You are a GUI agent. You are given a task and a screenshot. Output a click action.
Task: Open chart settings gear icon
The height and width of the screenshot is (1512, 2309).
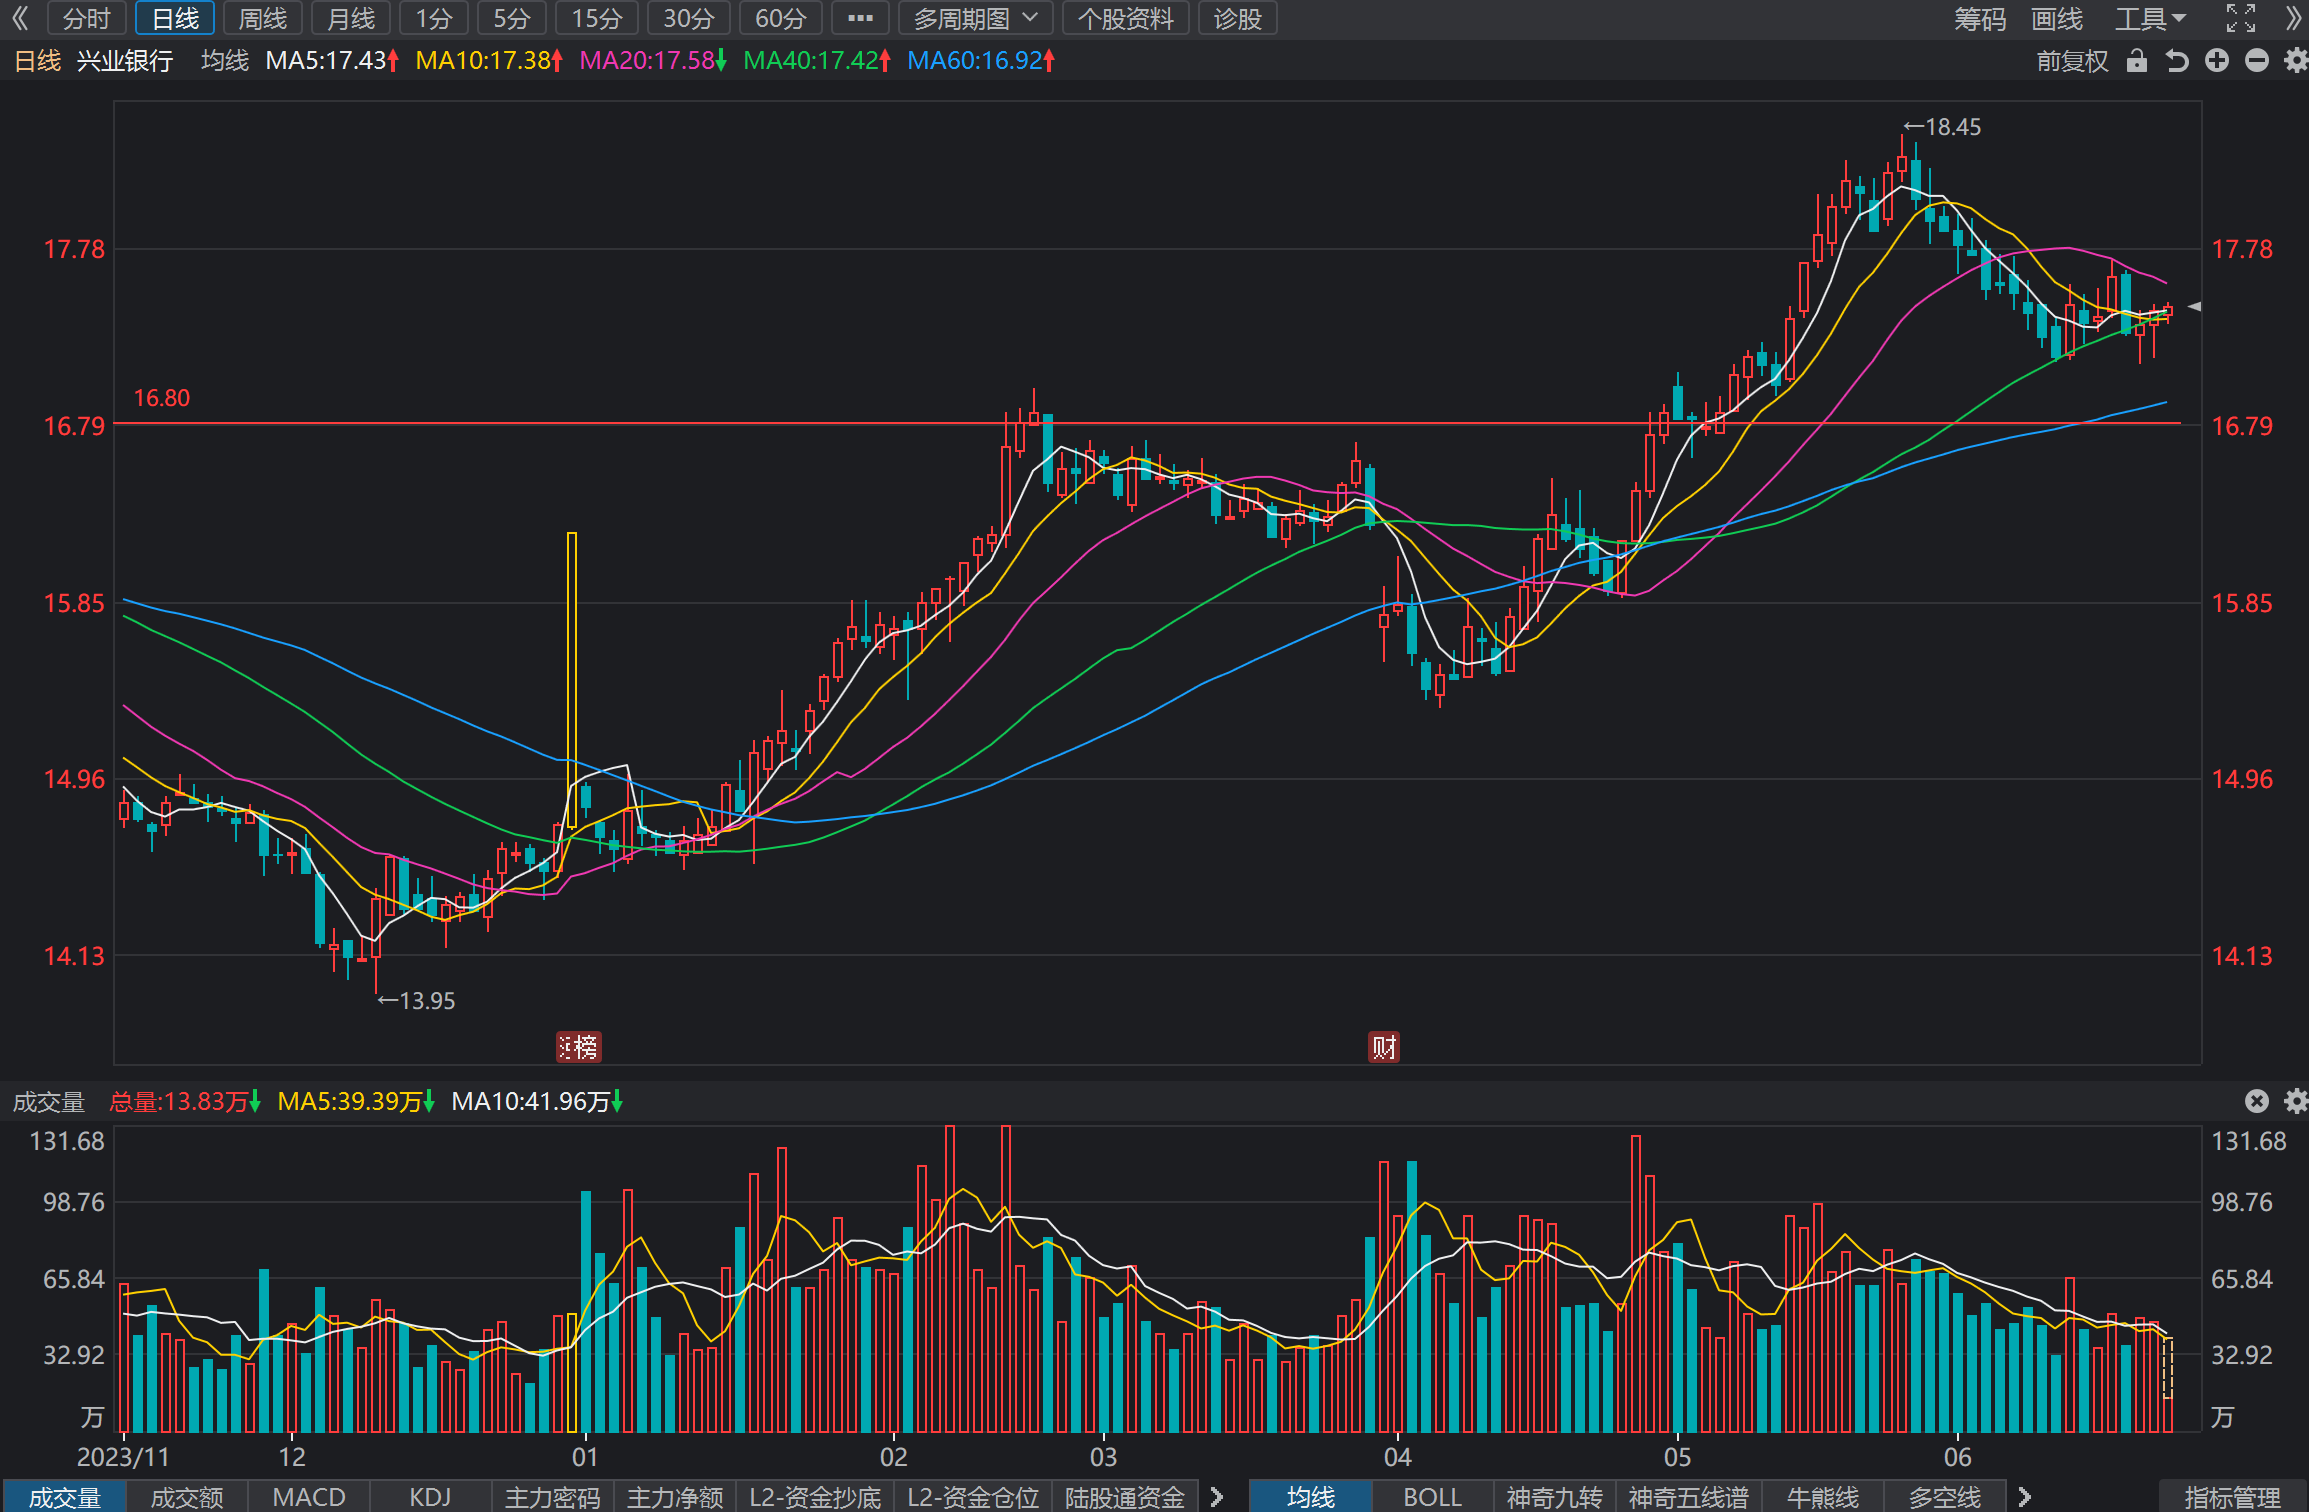(x=2296, y=61)
